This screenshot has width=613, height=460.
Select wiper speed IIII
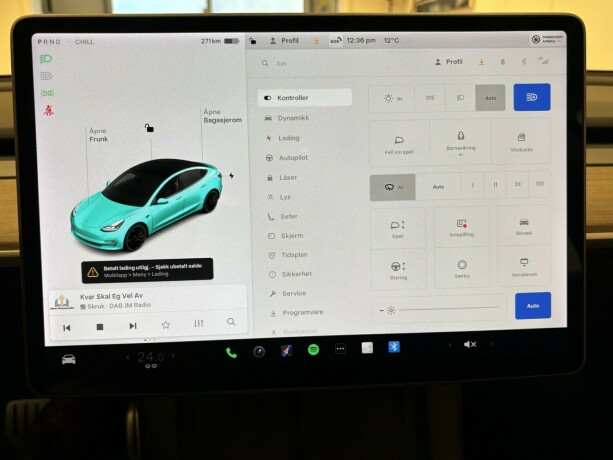[540, 184]
